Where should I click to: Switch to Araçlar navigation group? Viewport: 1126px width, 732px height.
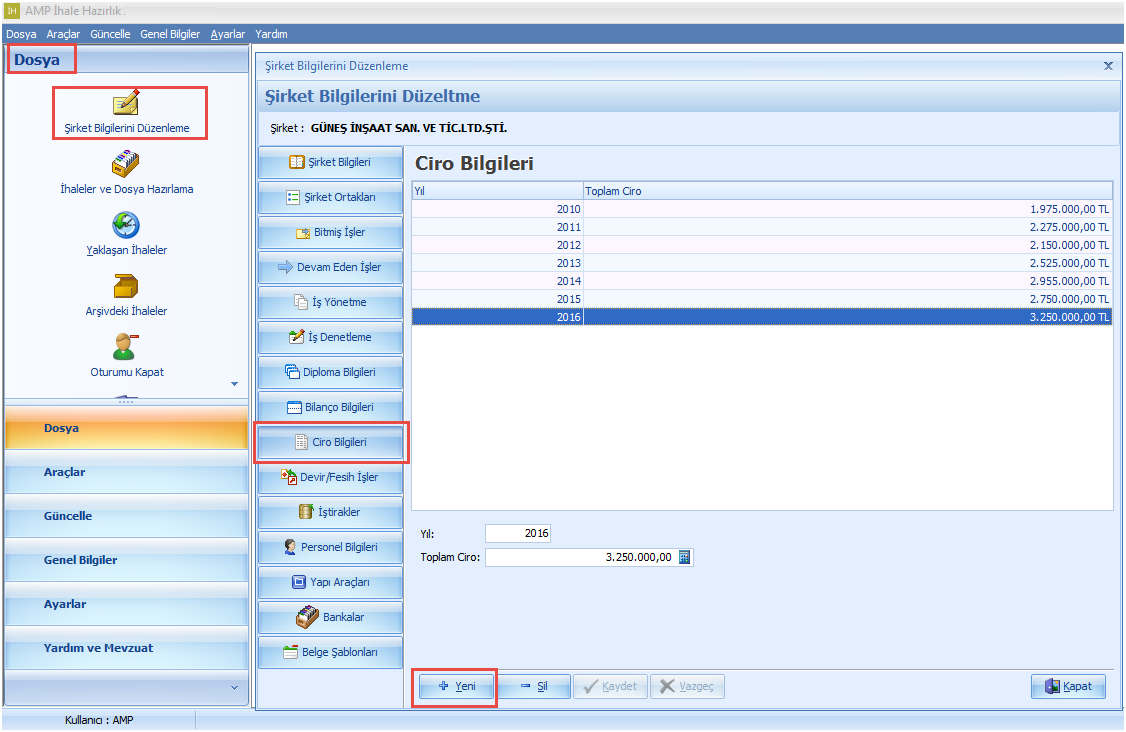(x=126, y=472)
